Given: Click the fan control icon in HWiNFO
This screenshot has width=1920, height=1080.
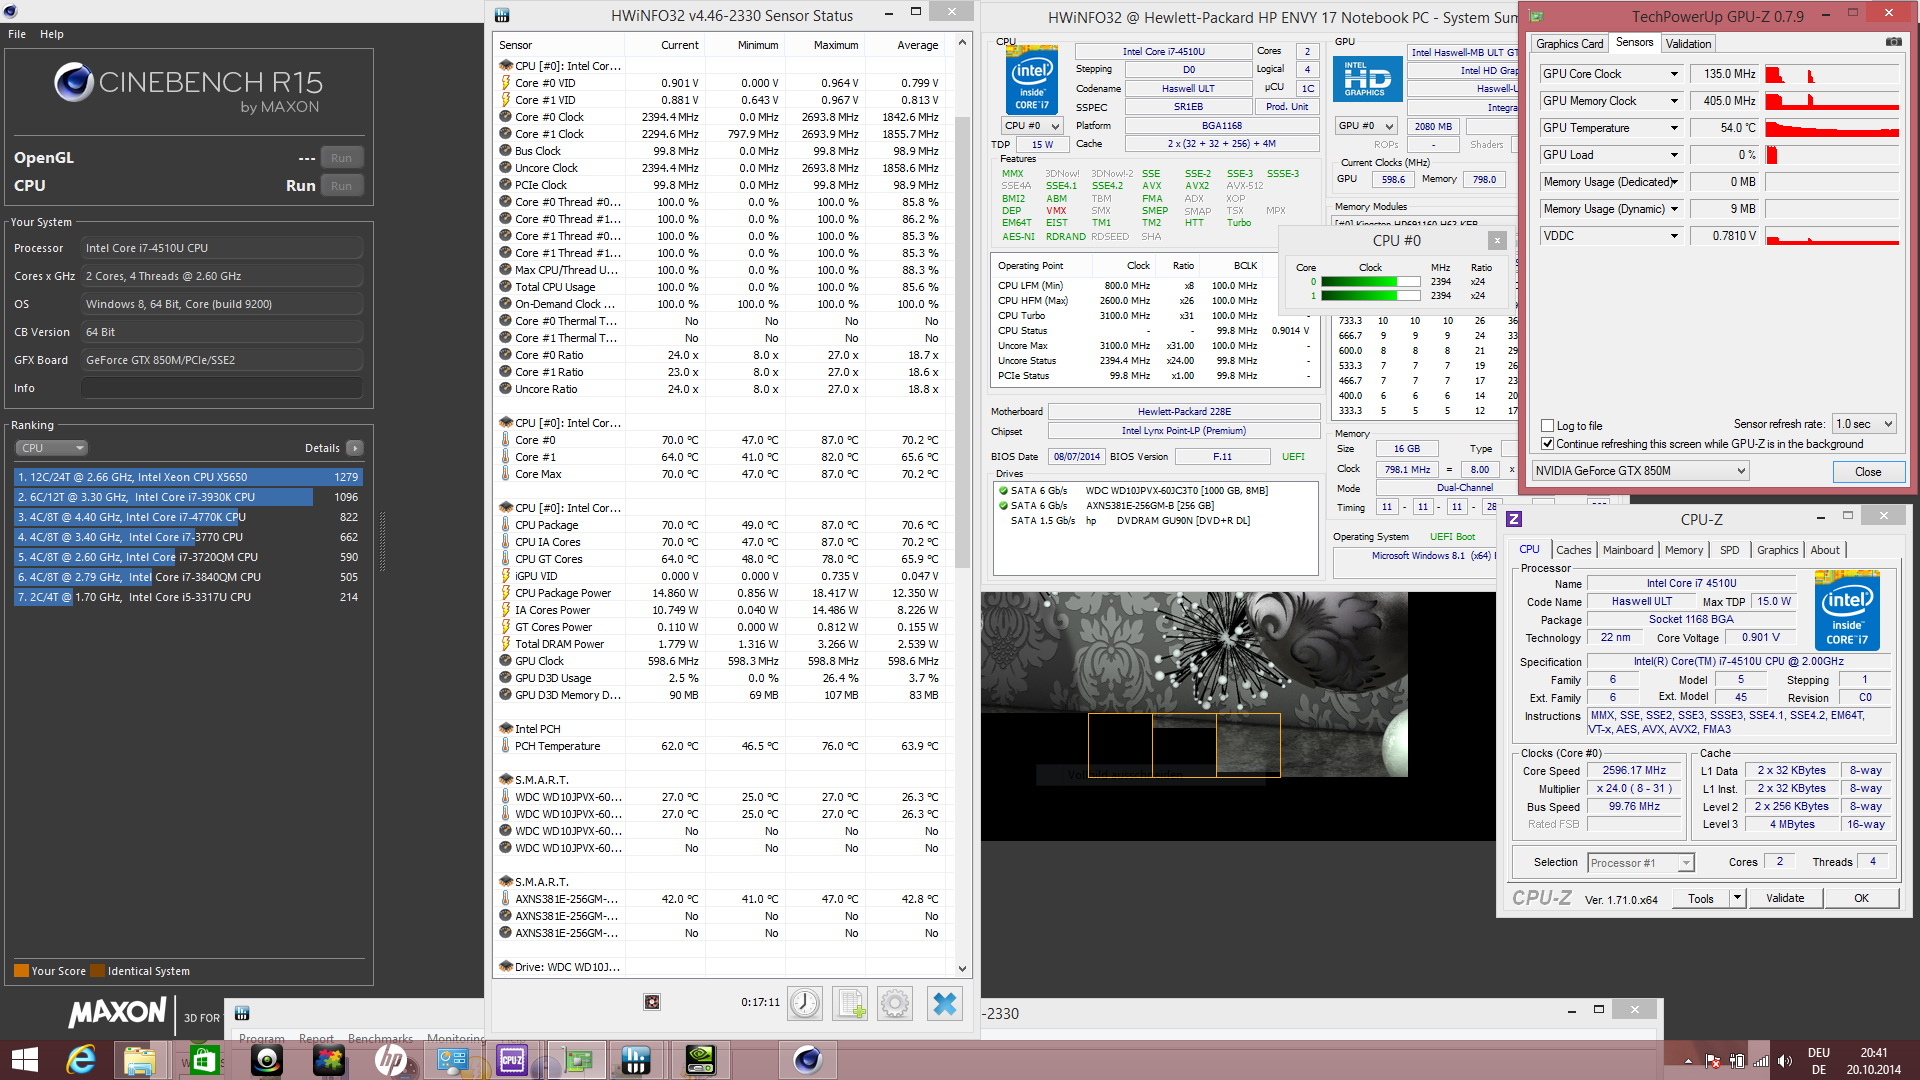Looking at the screenshot, I should (x=652, y=1002).
